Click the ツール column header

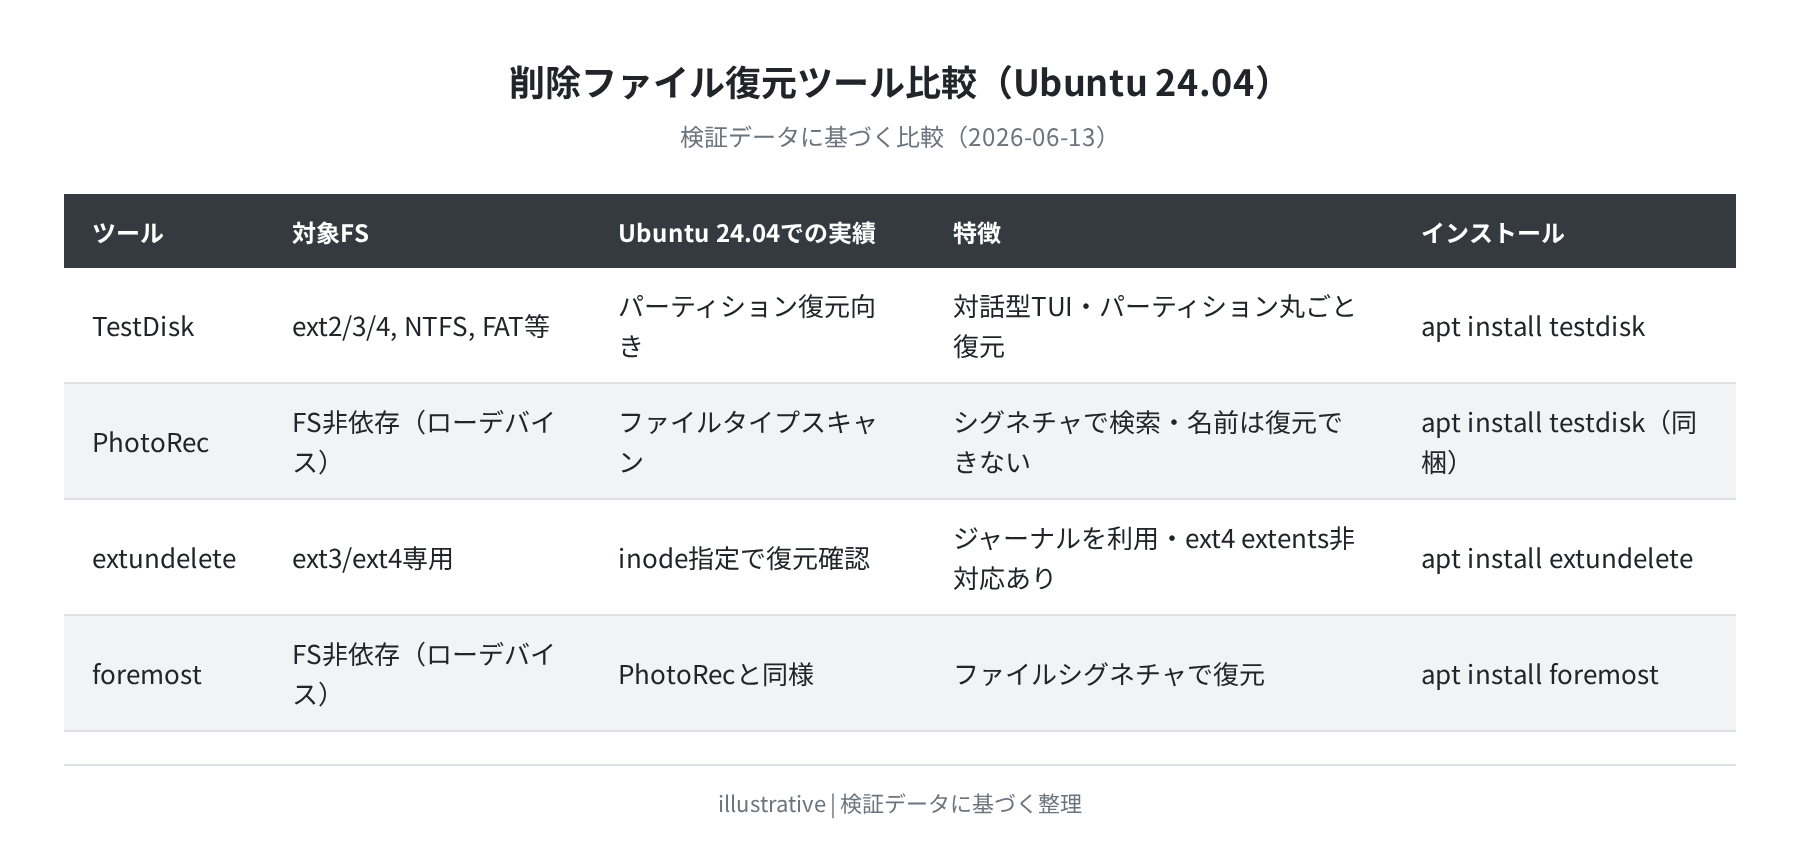(127, 233)
